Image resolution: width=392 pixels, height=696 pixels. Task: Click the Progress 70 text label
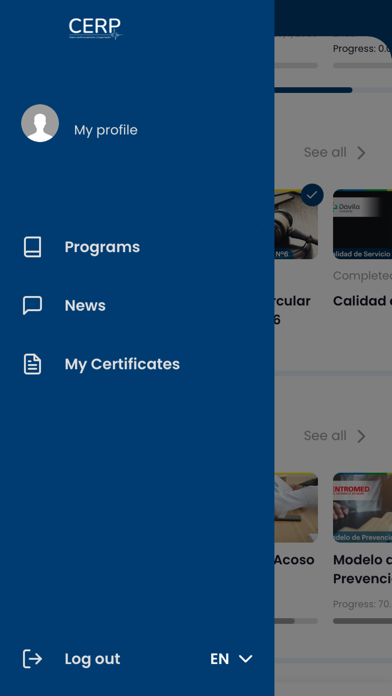[x=362, y=604]
